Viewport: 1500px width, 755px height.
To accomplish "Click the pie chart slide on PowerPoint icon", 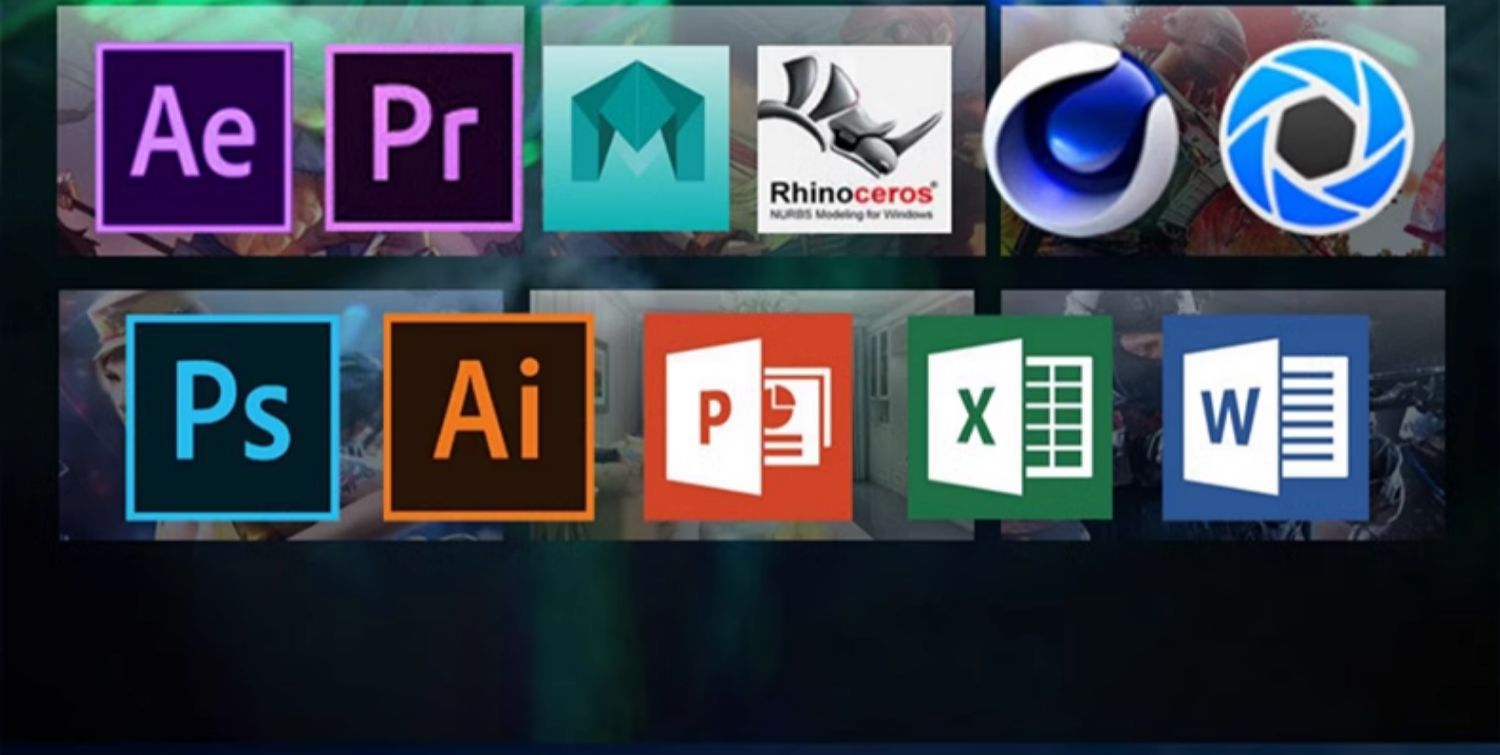I will [797, 405].
